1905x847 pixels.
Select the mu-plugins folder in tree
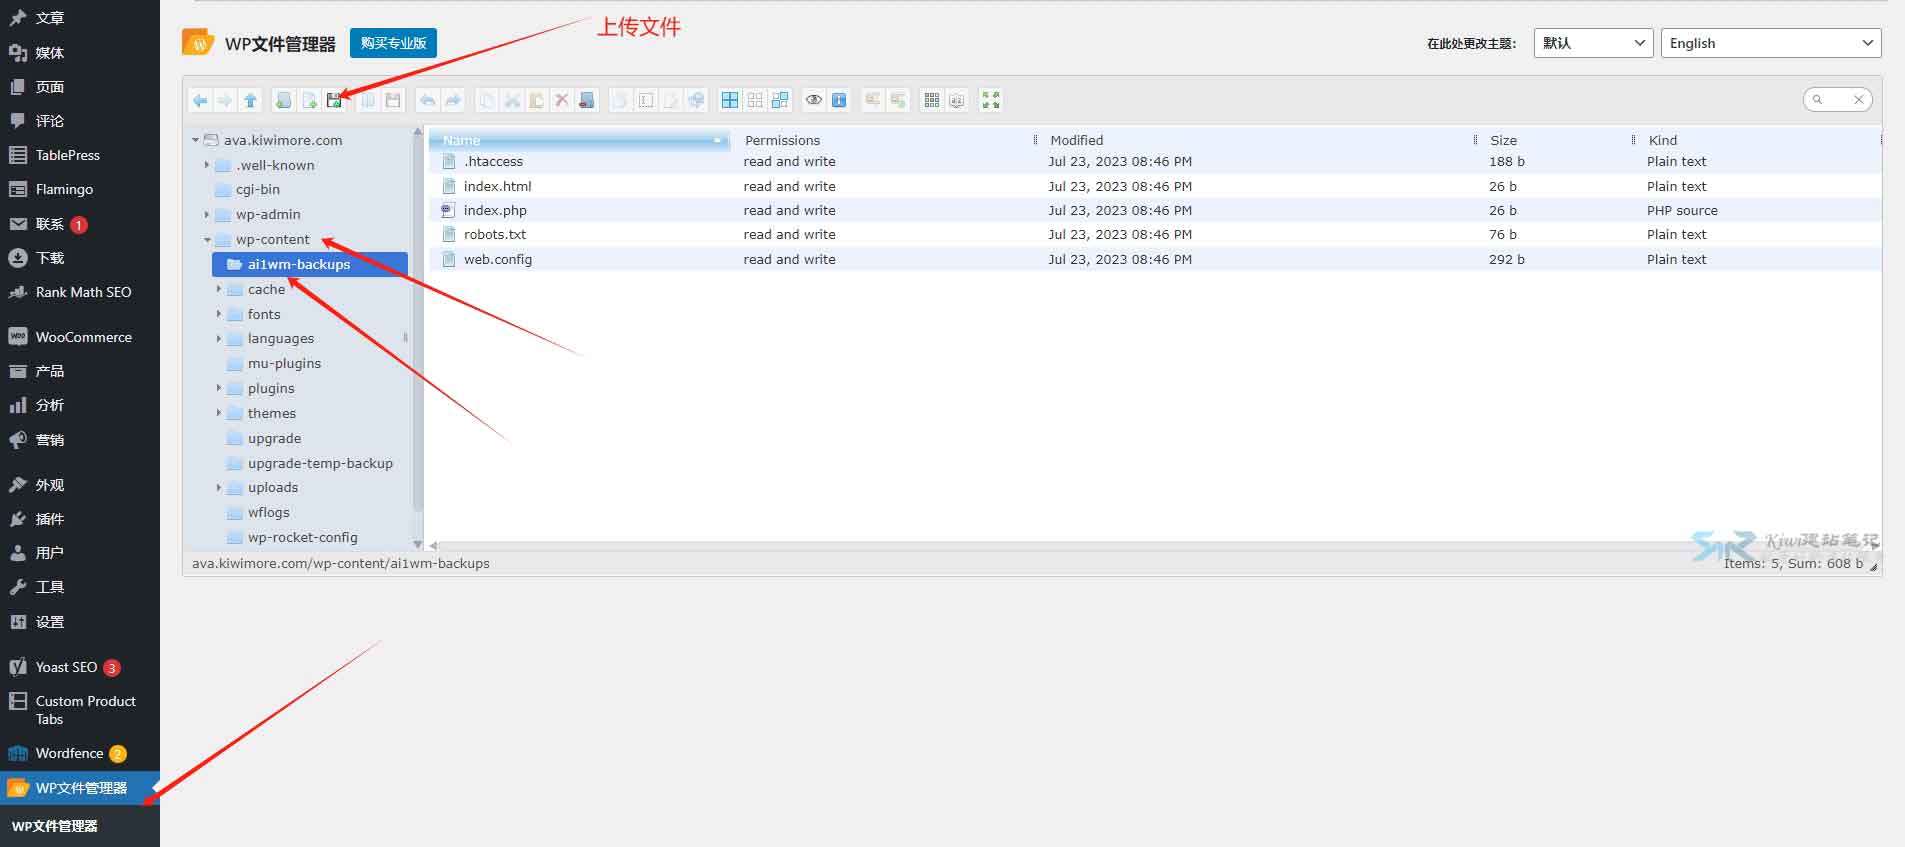[x=284, y=363]
